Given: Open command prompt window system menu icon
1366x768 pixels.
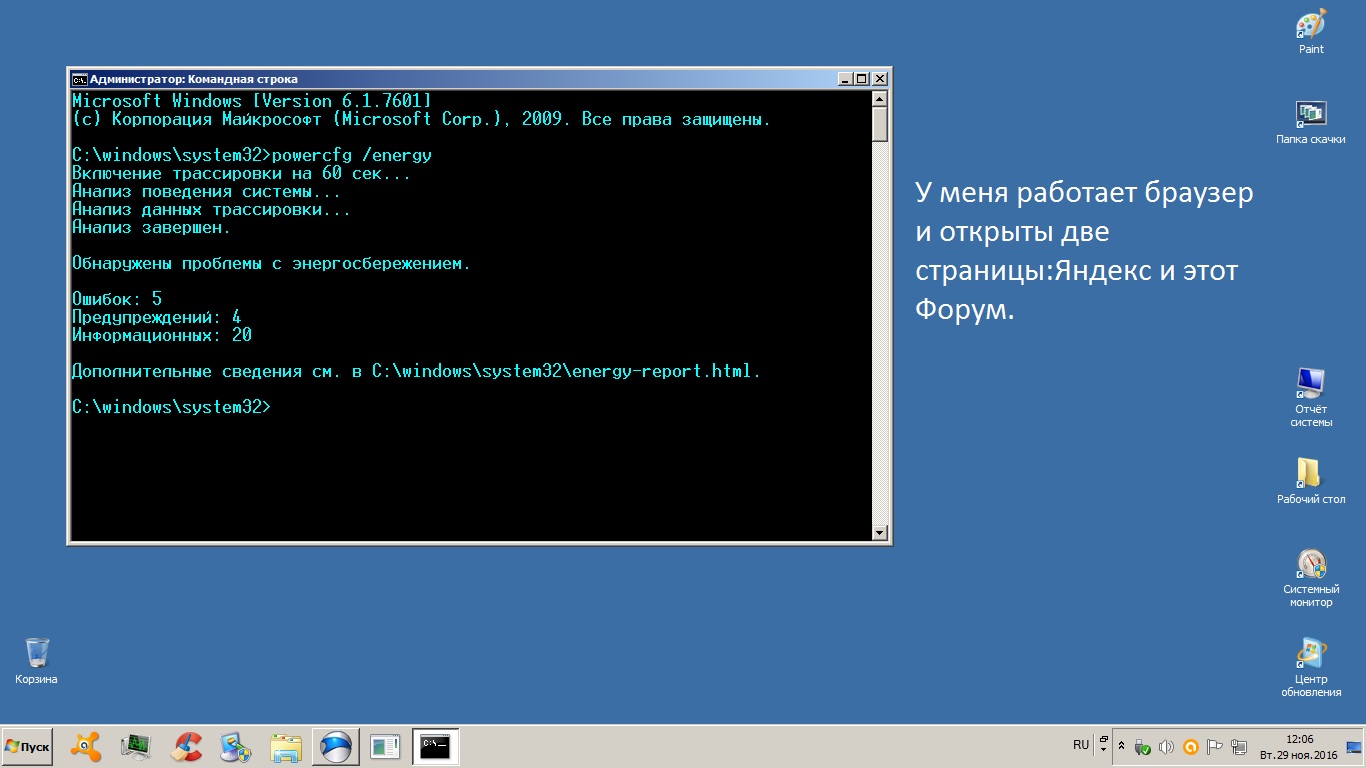Looking at the screenshot, I should [x=79, y=79].
